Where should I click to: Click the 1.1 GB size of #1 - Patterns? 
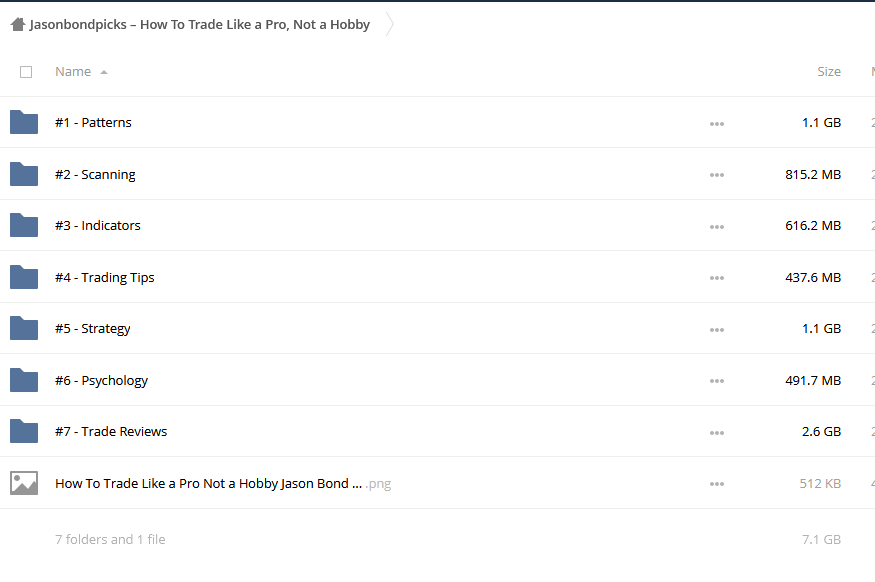coord(821,122)
